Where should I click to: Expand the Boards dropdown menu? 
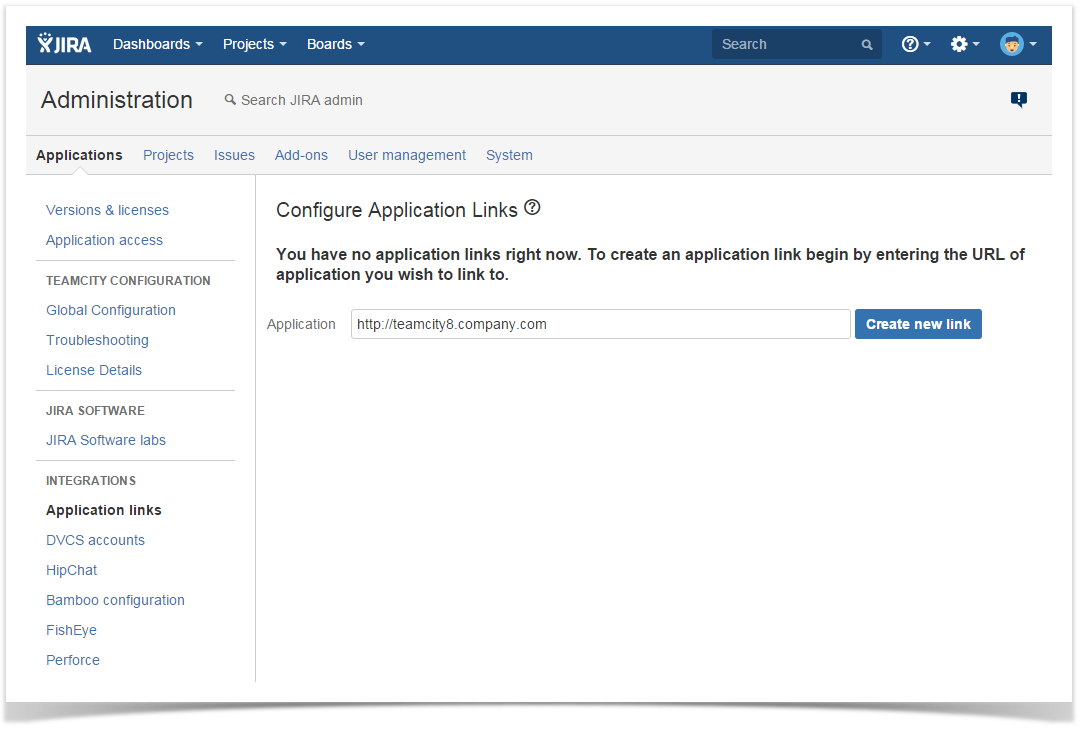point(335,44)
